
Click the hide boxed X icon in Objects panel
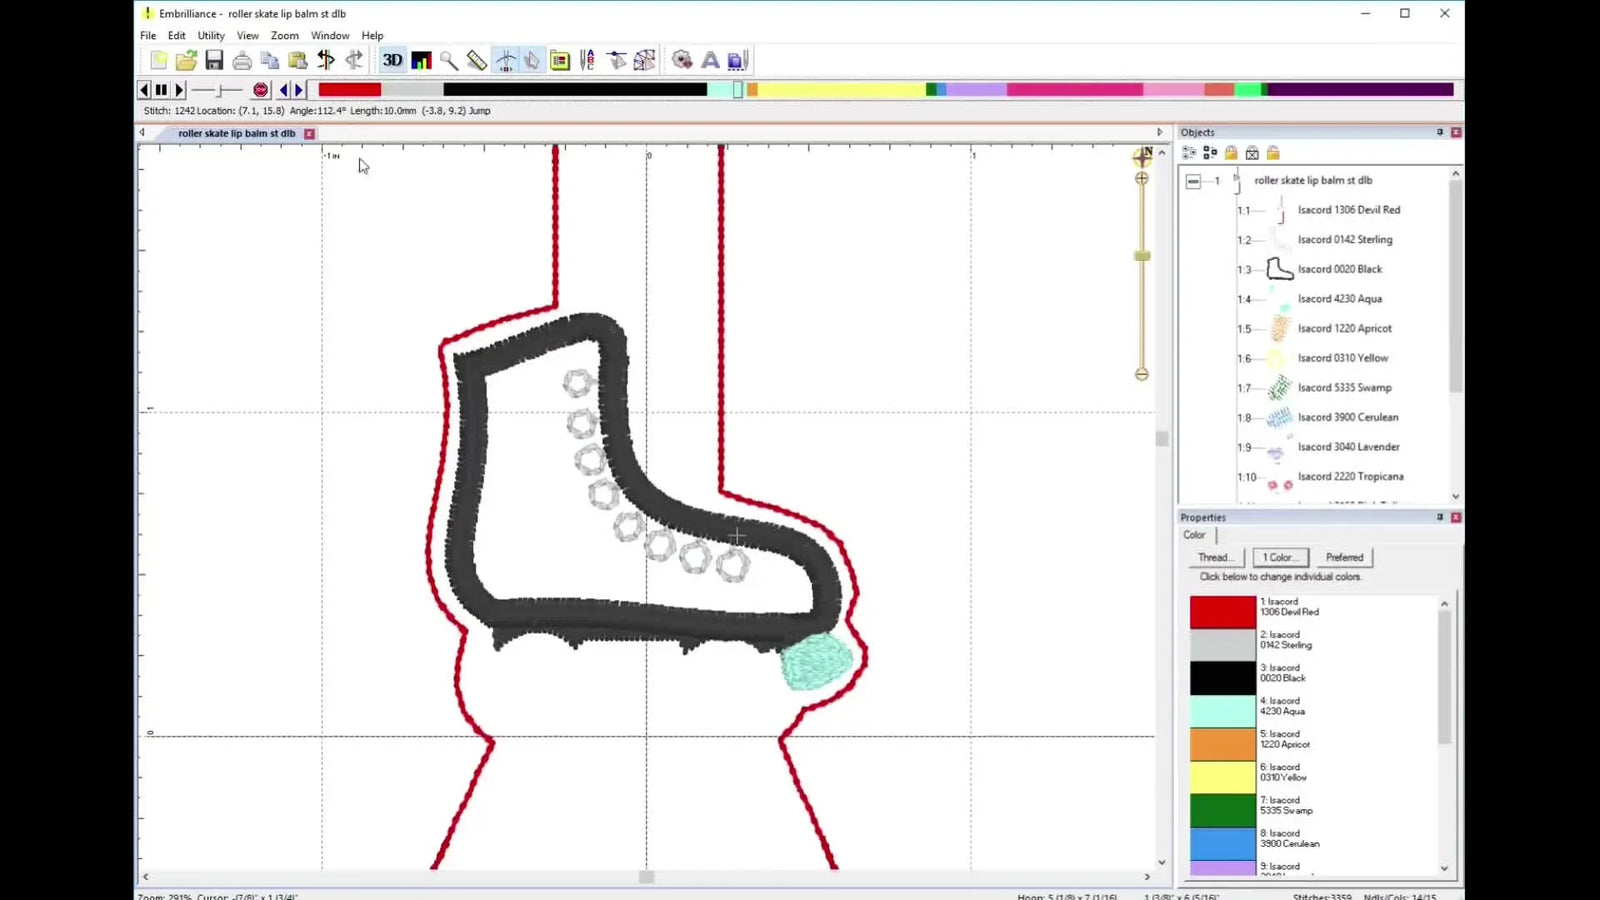(1252, 153)
